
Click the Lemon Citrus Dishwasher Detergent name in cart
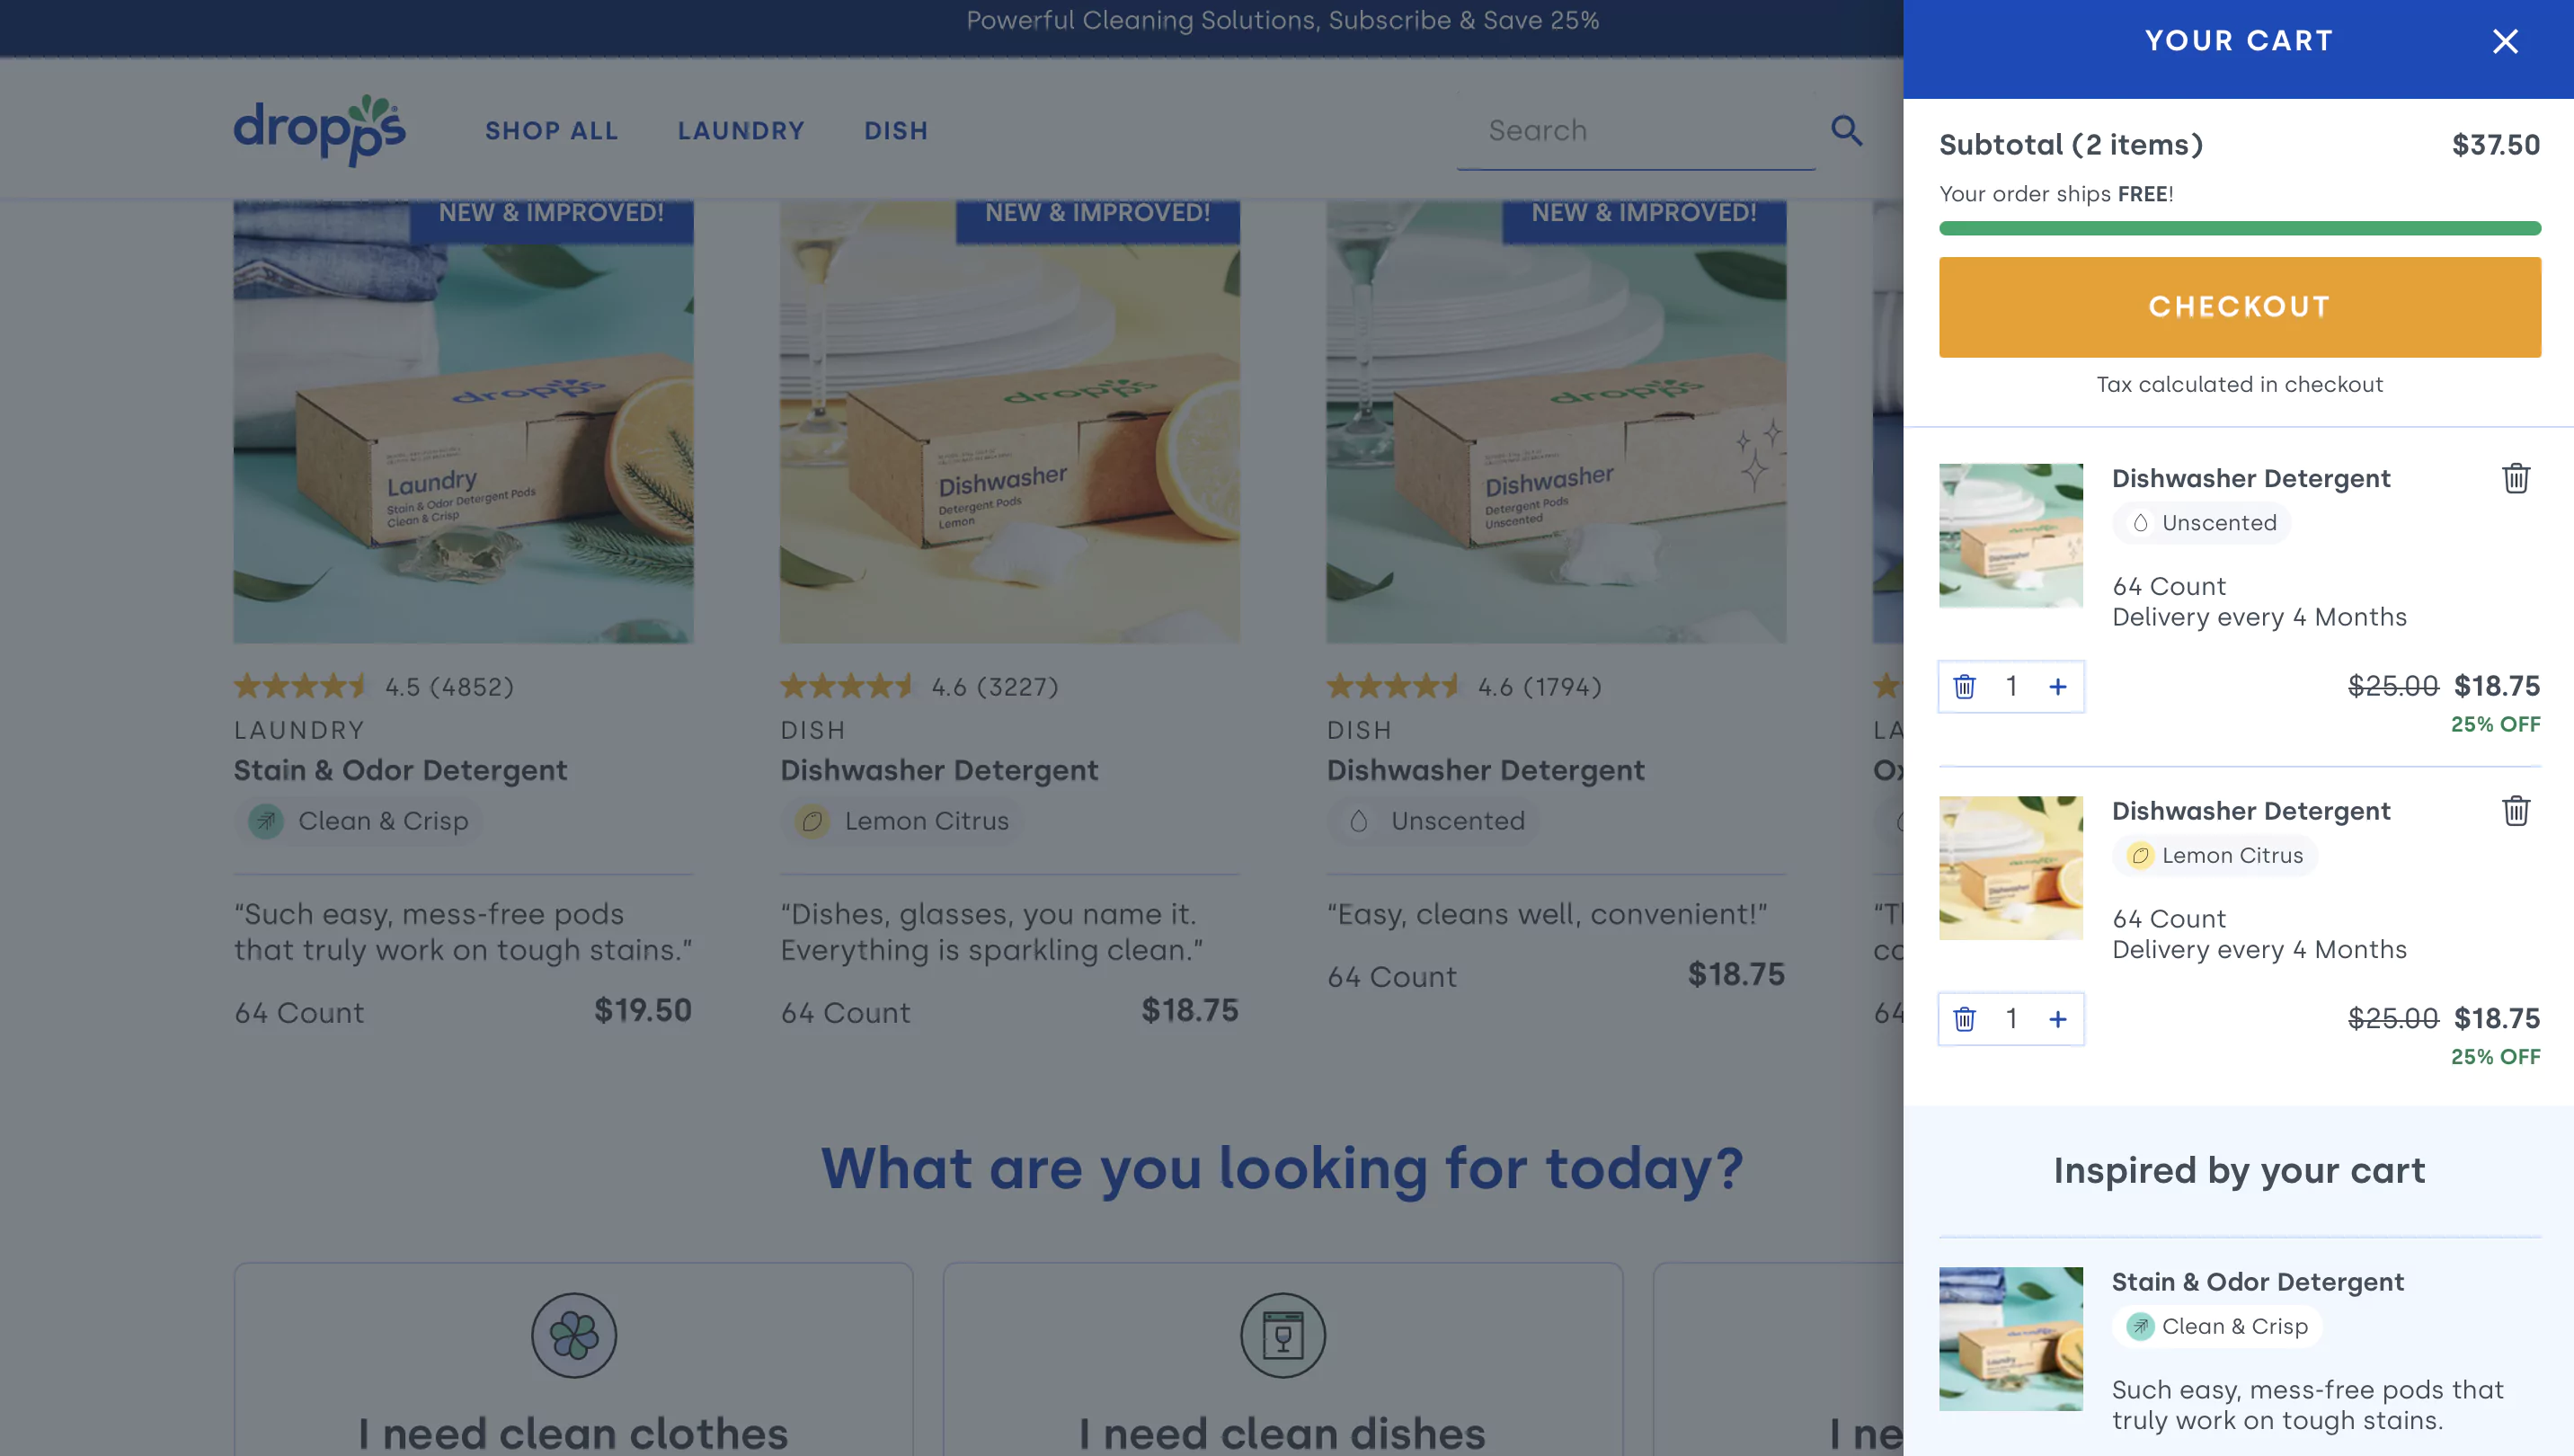(x=2251, y=811)
